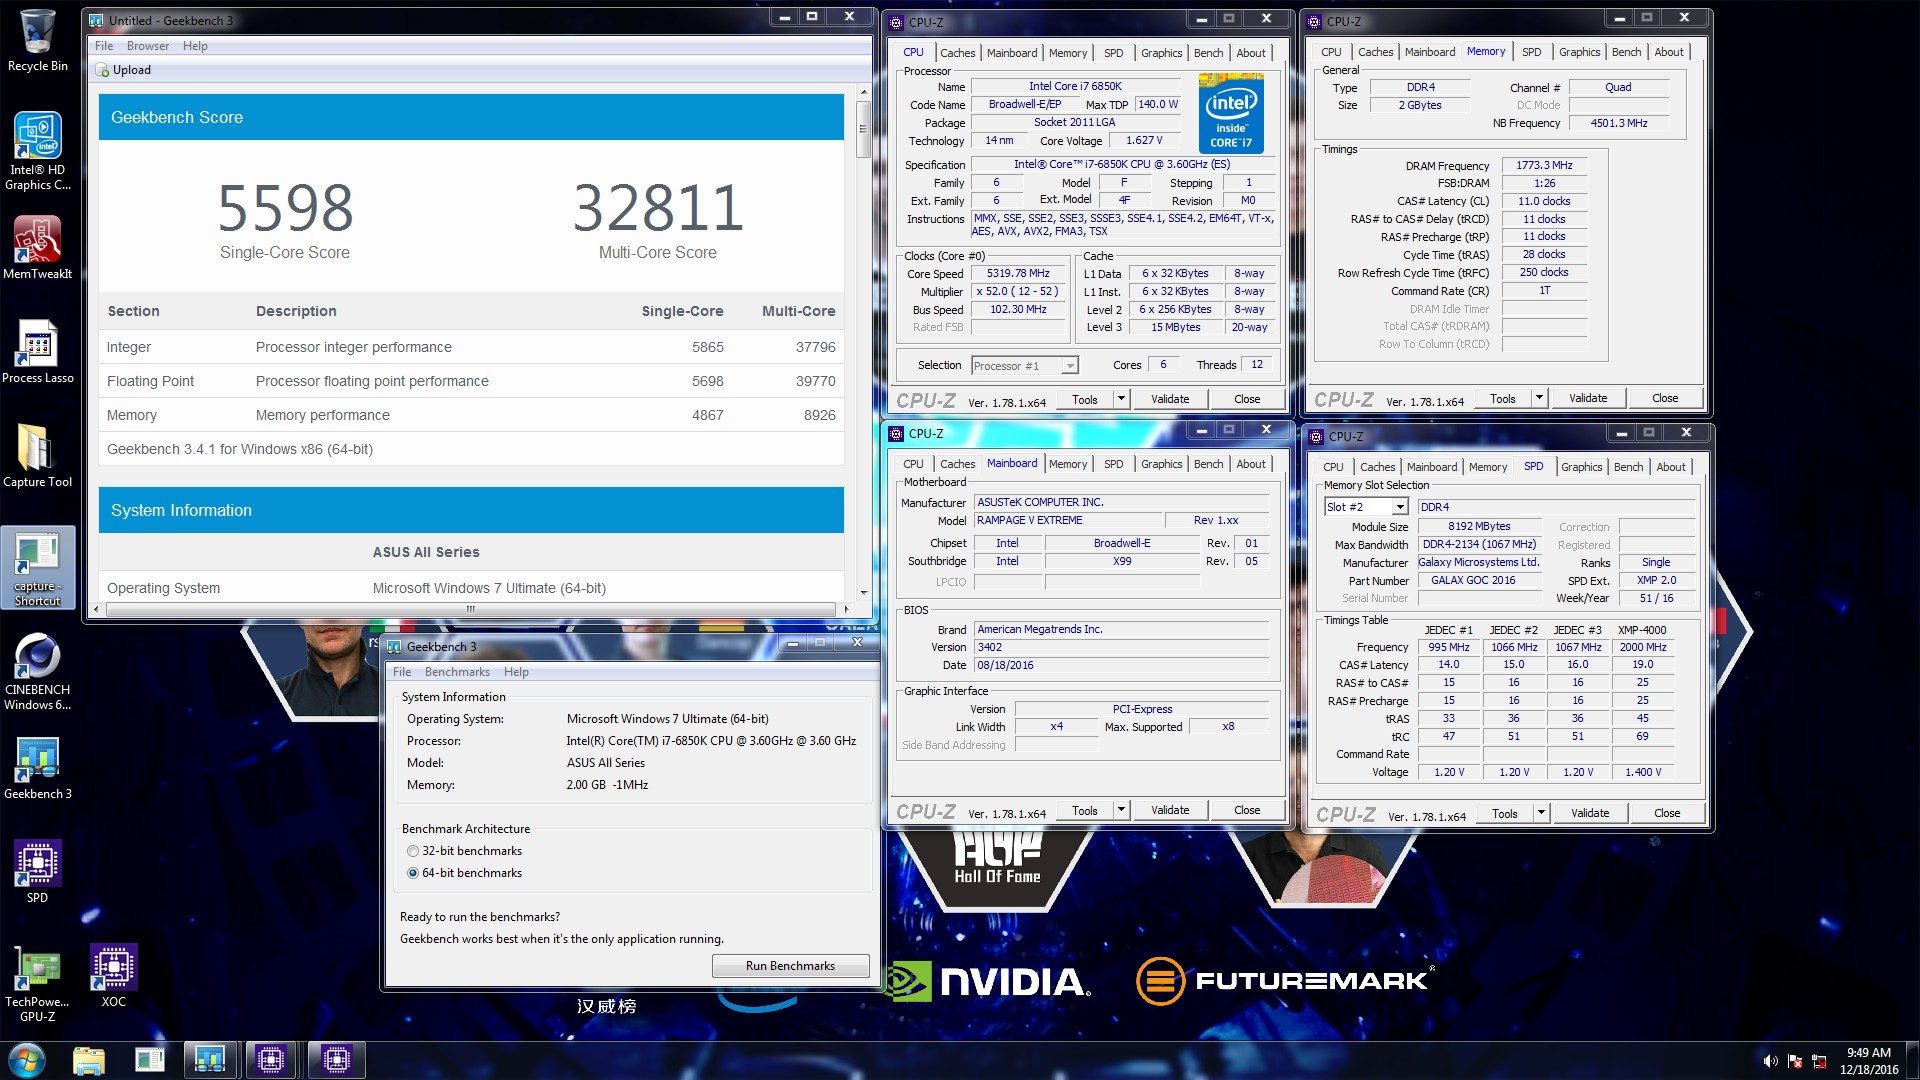Open the Recycle Bin desktop icon
This screenshot has width=1920, height=1080.
pos(37,40)
